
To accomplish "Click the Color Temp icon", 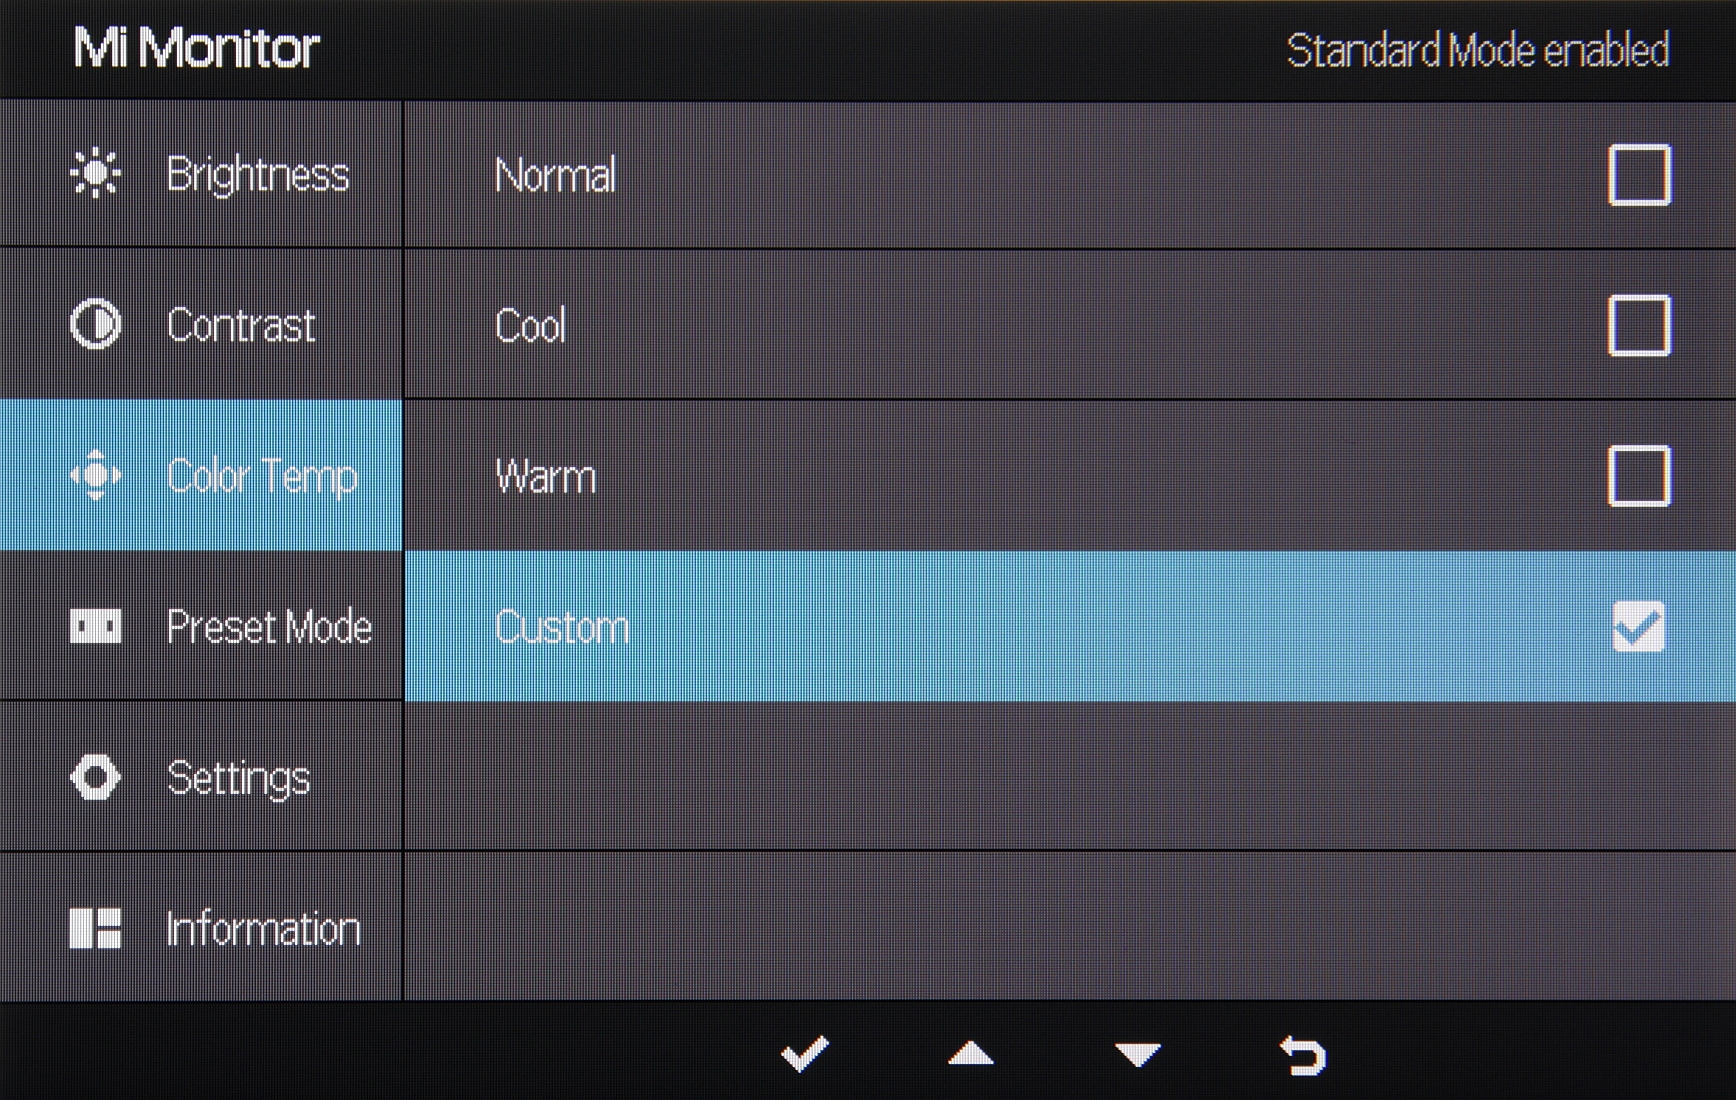I will pos(96,475).
